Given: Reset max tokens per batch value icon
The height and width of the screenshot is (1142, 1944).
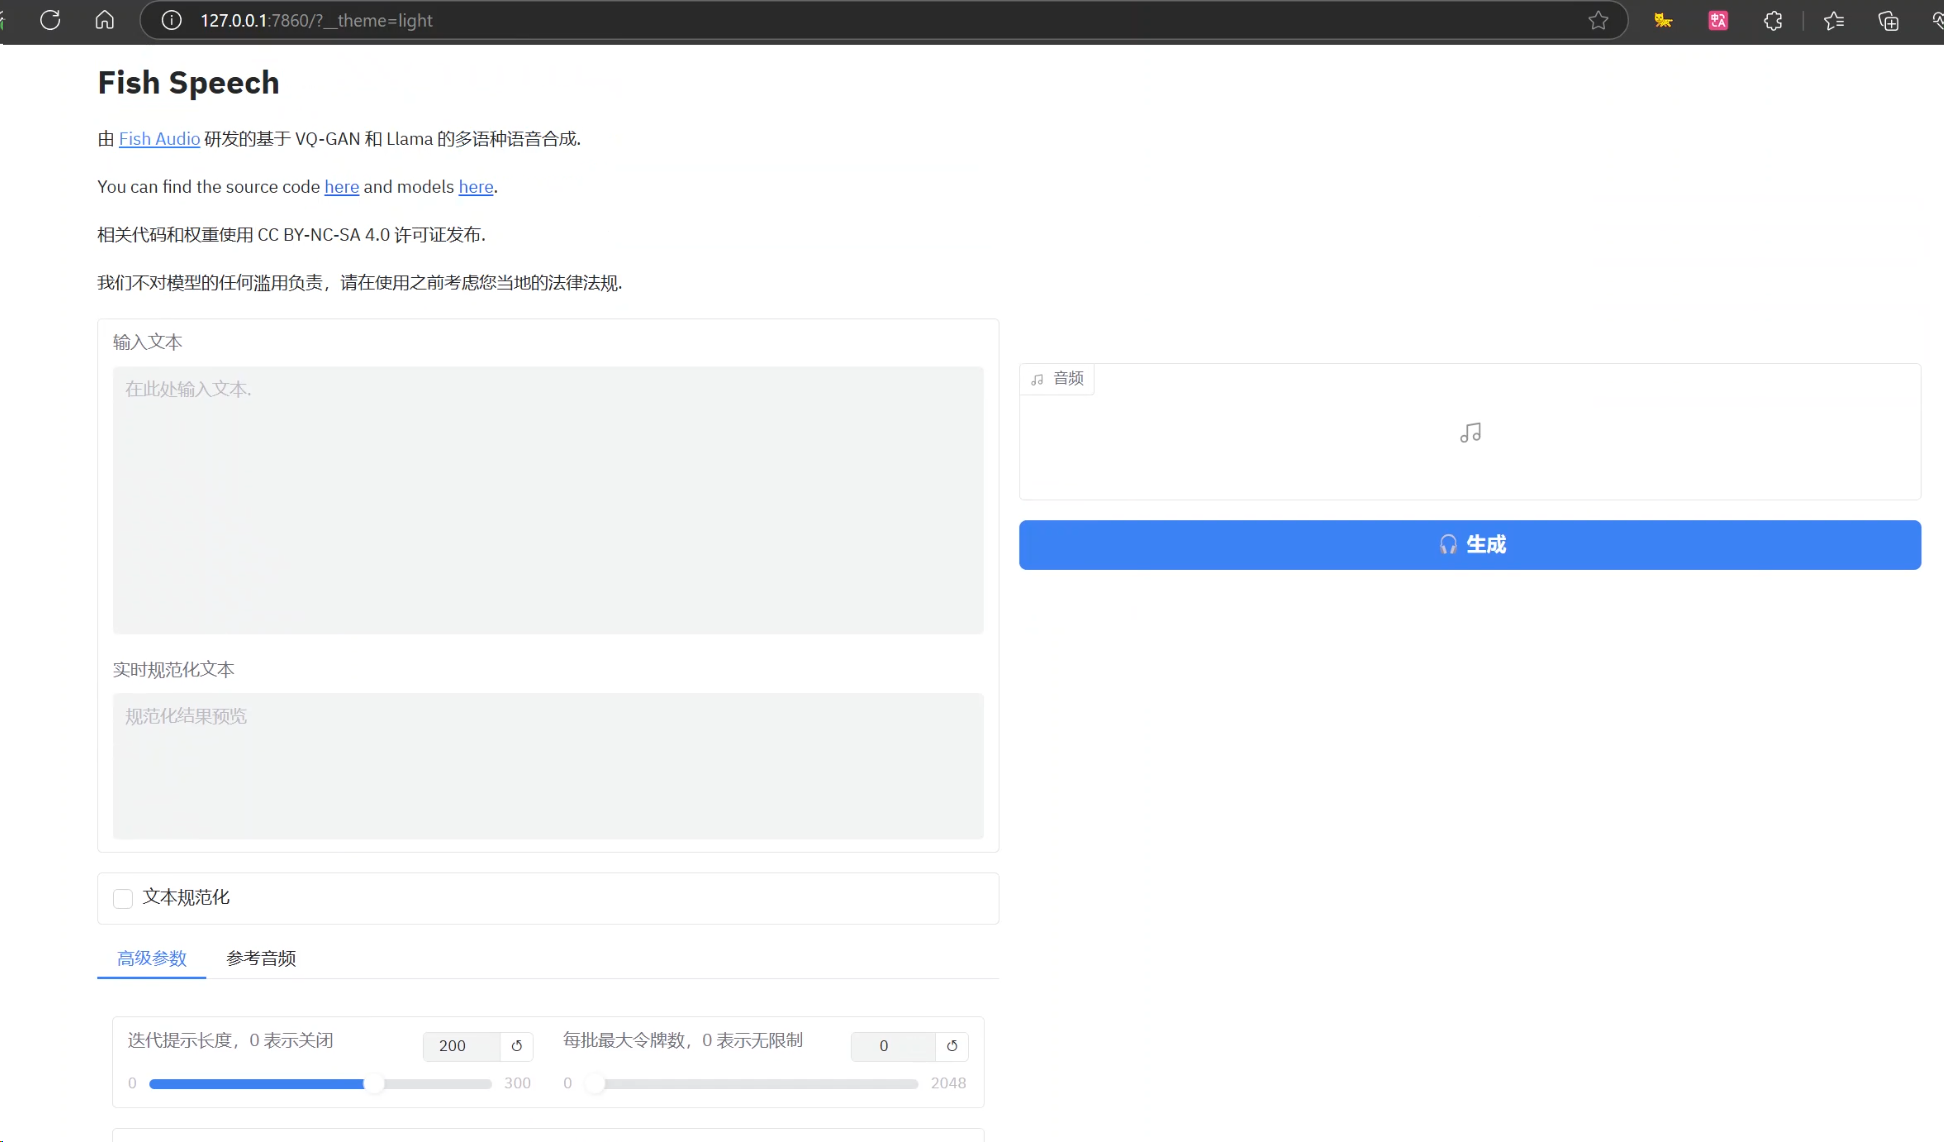Looking at the screenshot, I should 952,1046.
